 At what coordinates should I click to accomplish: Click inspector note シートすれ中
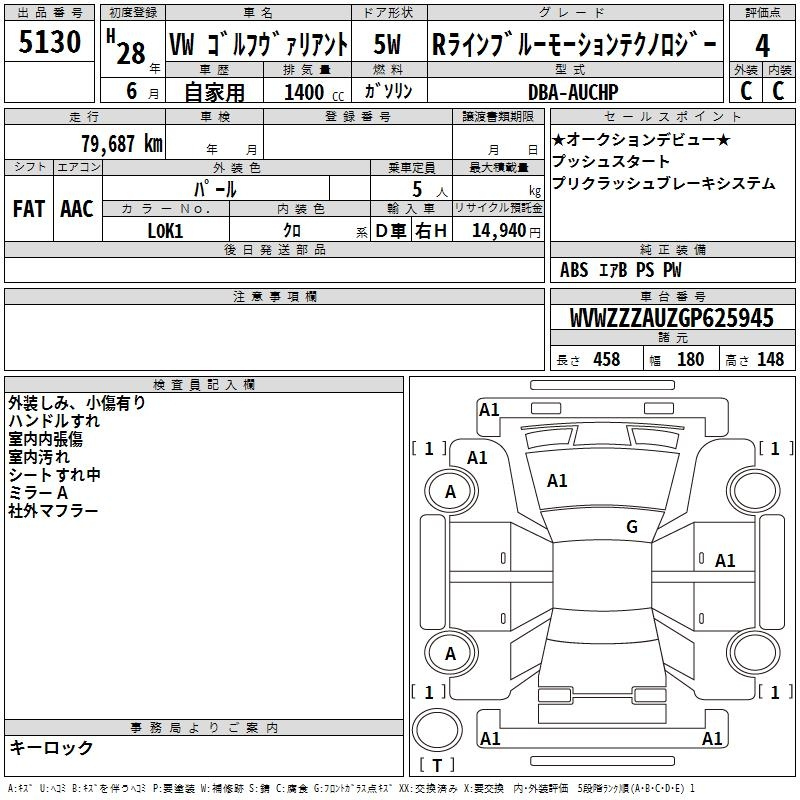click(54, 474)
